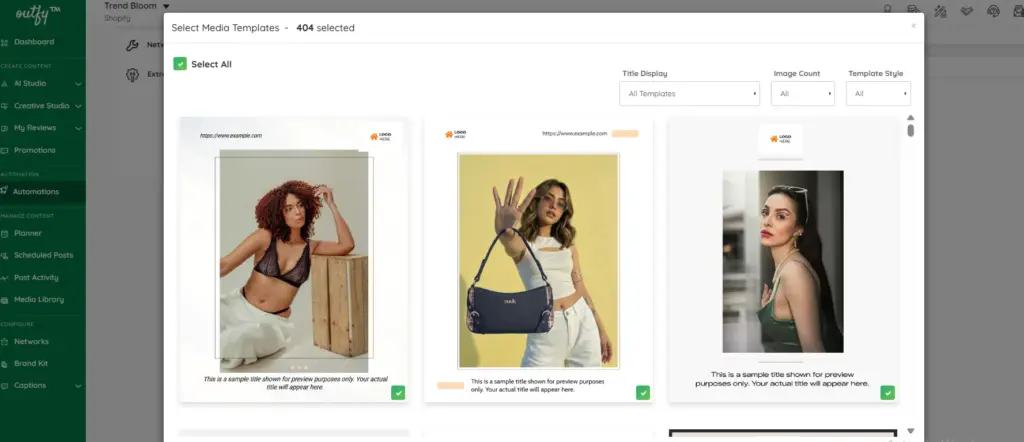Click the headset support icon in header
The width and height of the screenshot is (1024, 442).
(x=993, y=10)
